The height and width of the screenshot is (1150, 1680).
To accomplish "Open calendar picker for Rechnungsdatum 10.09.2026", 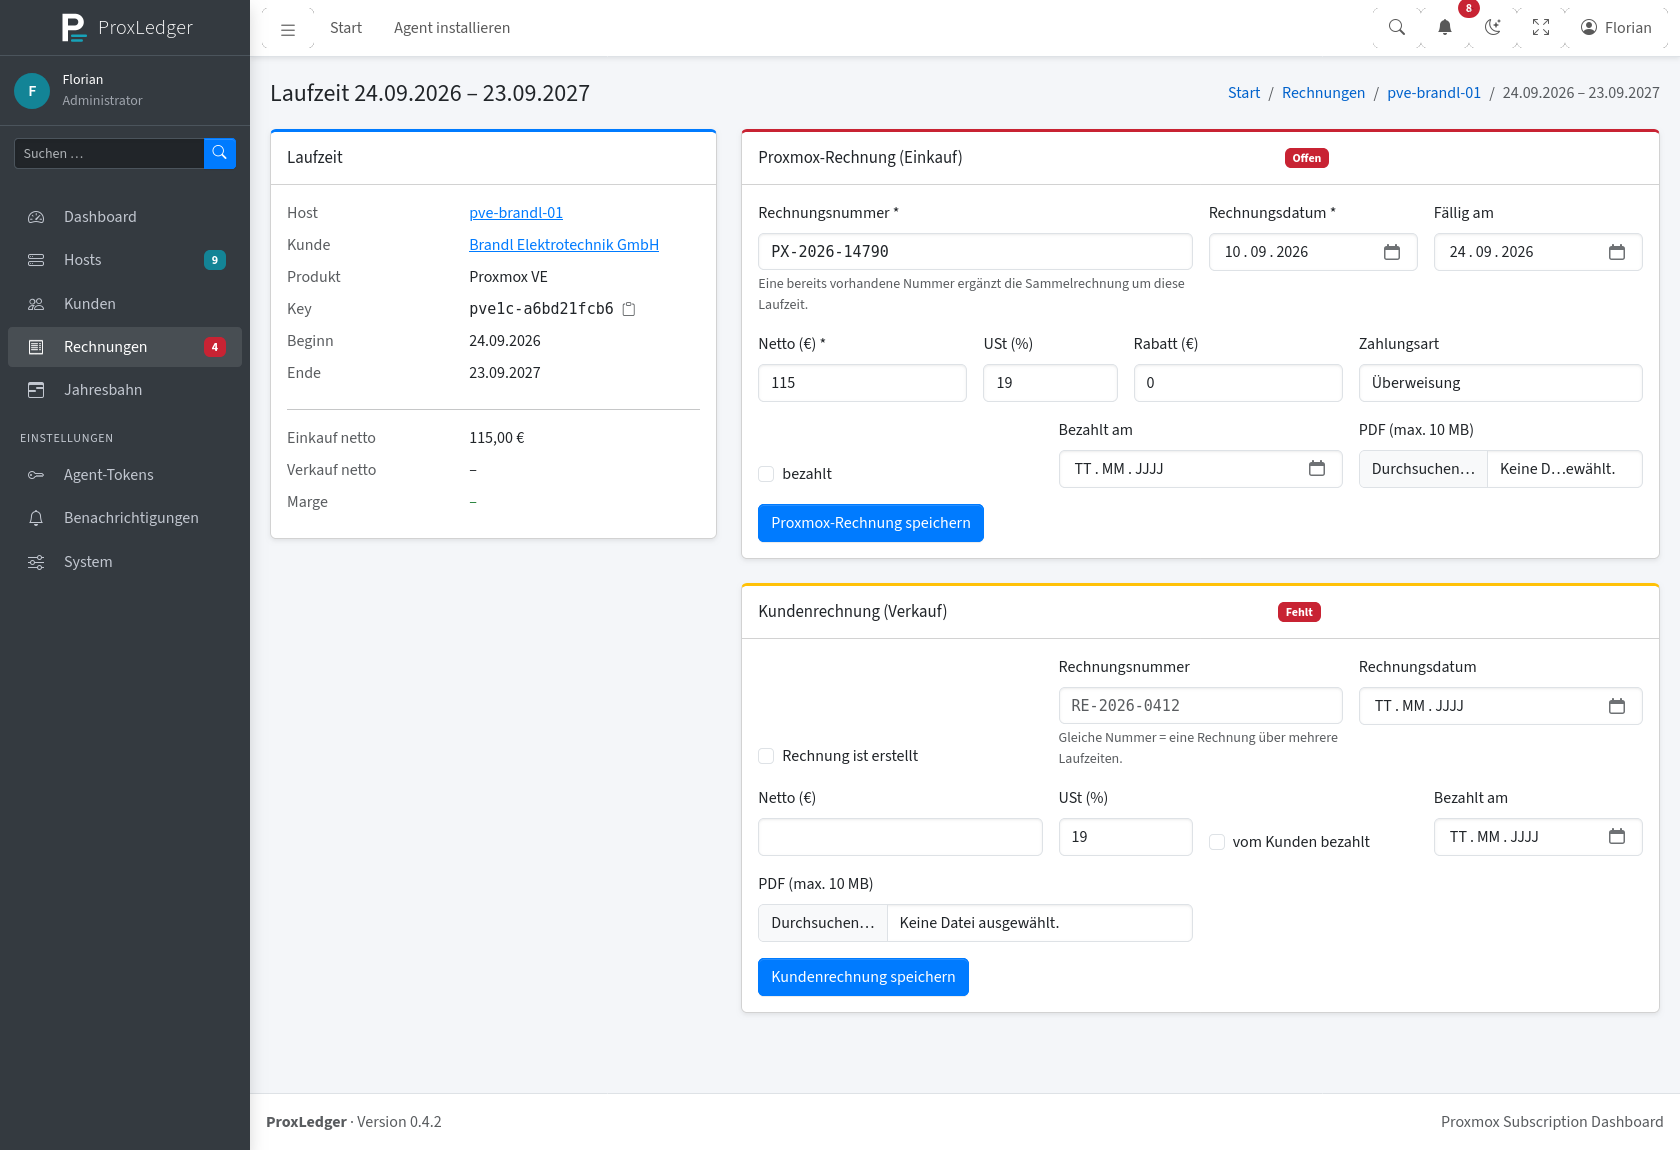I will click(1392, 252).
